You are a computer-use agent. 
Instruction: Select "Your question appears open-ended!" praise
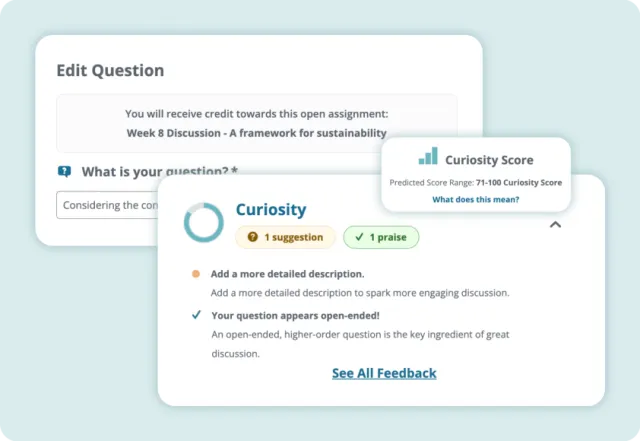click(298, 314)
